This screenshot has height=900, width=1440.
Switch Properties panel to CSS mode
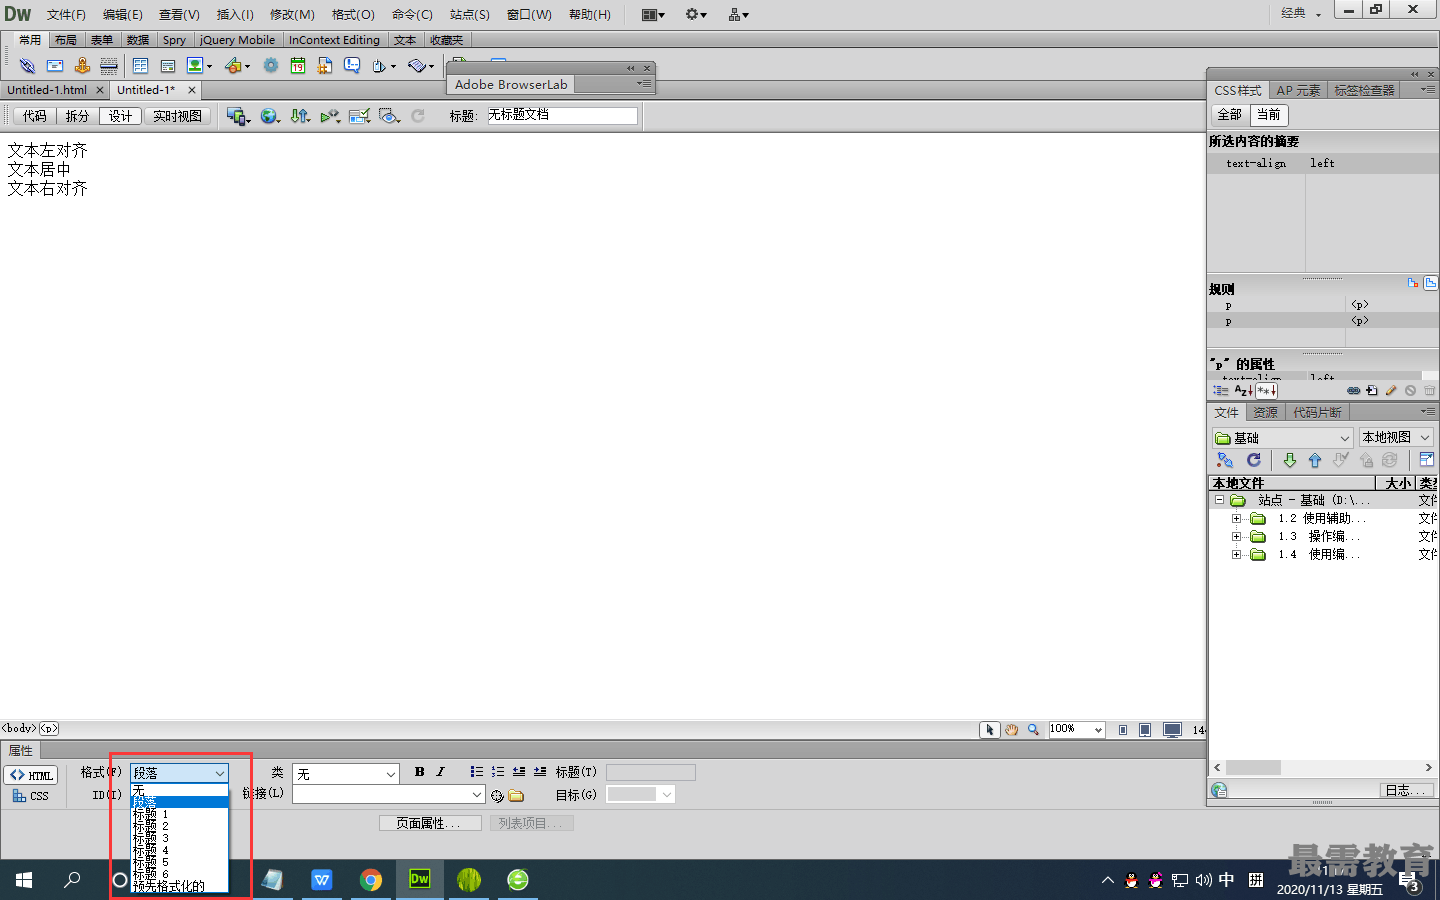coord(31,796)
